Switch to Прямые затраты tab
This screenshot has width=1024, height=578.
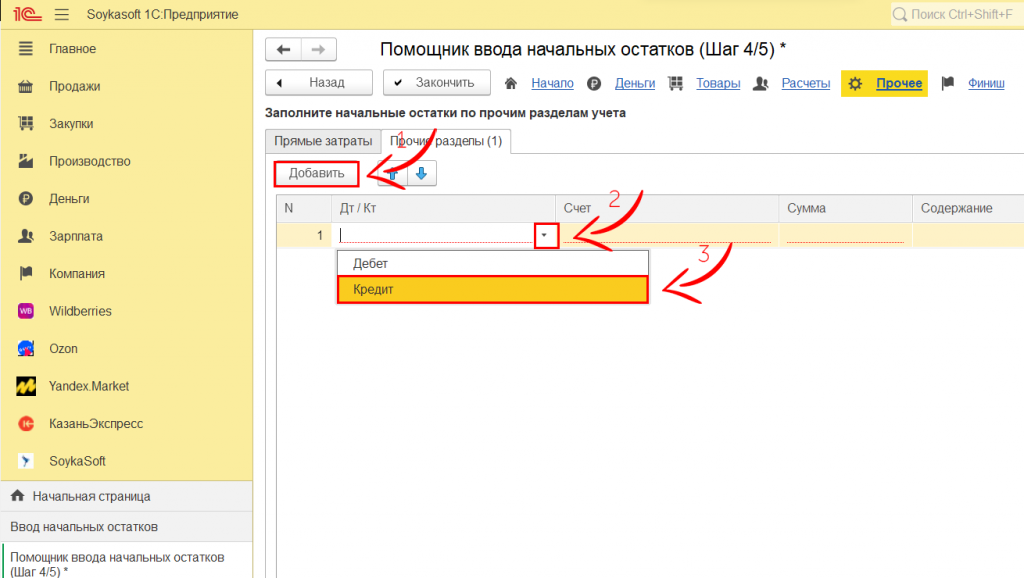pyautogui.click(x=322, y=142)
